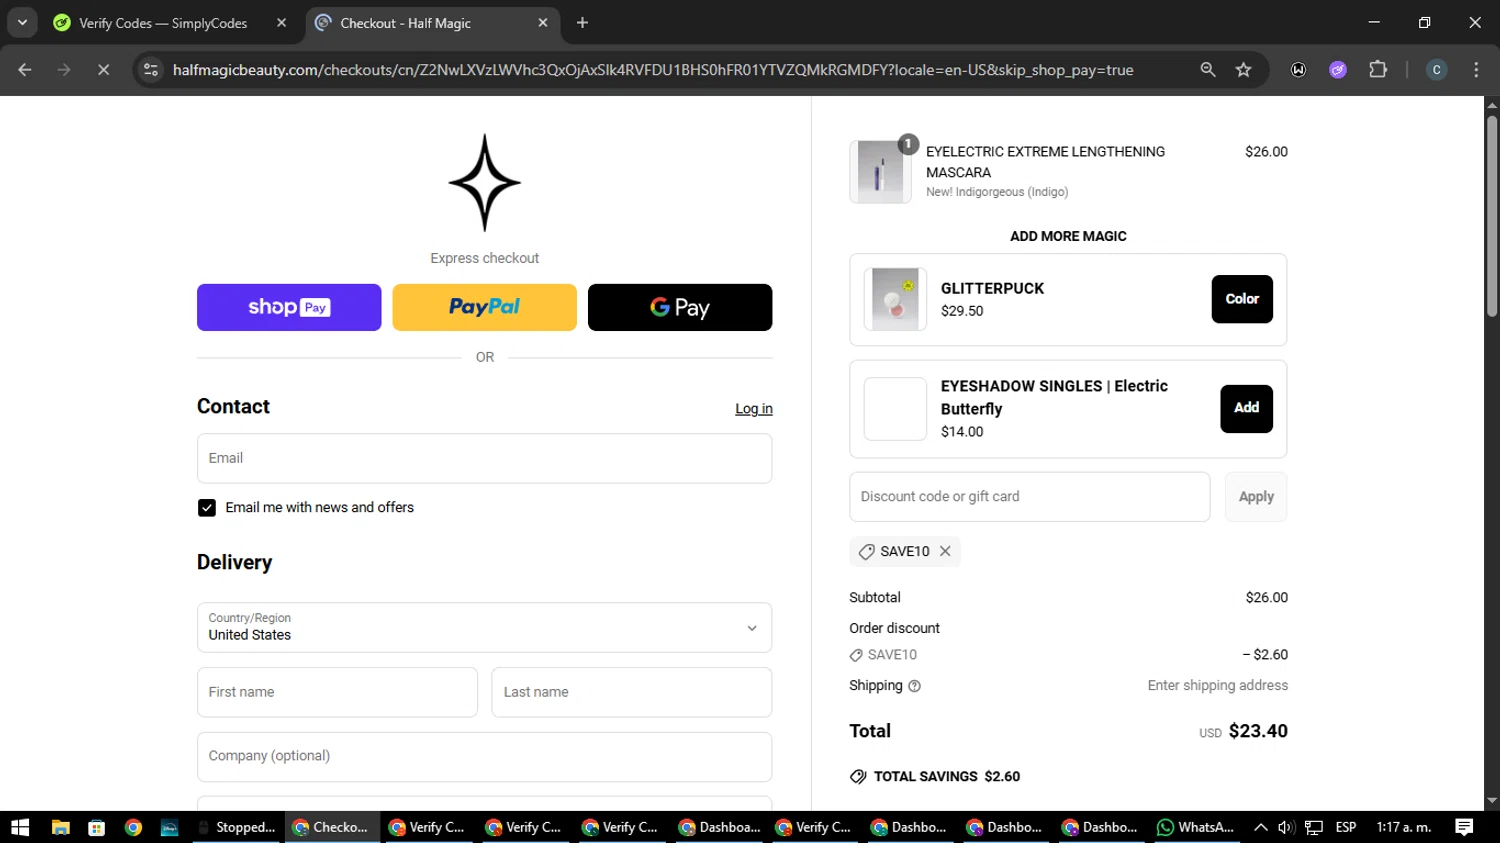
Task: Open a new browser tab
Action: 582,23
